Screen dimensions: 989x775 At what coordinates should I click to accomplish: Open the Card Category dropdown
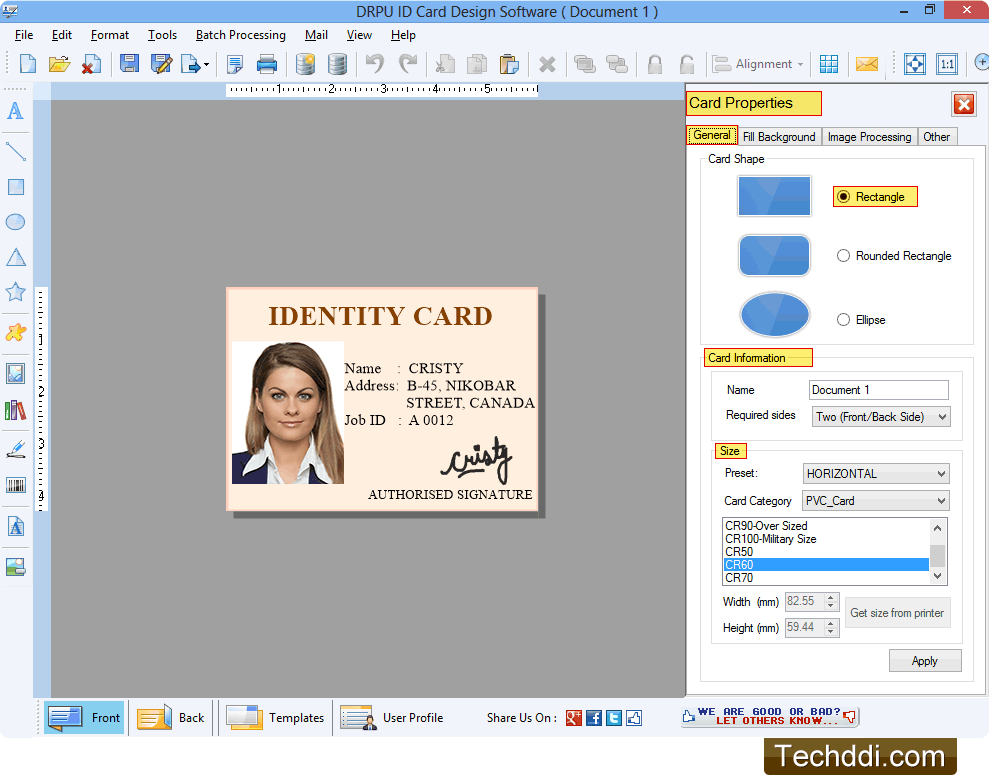pos(876,501)
